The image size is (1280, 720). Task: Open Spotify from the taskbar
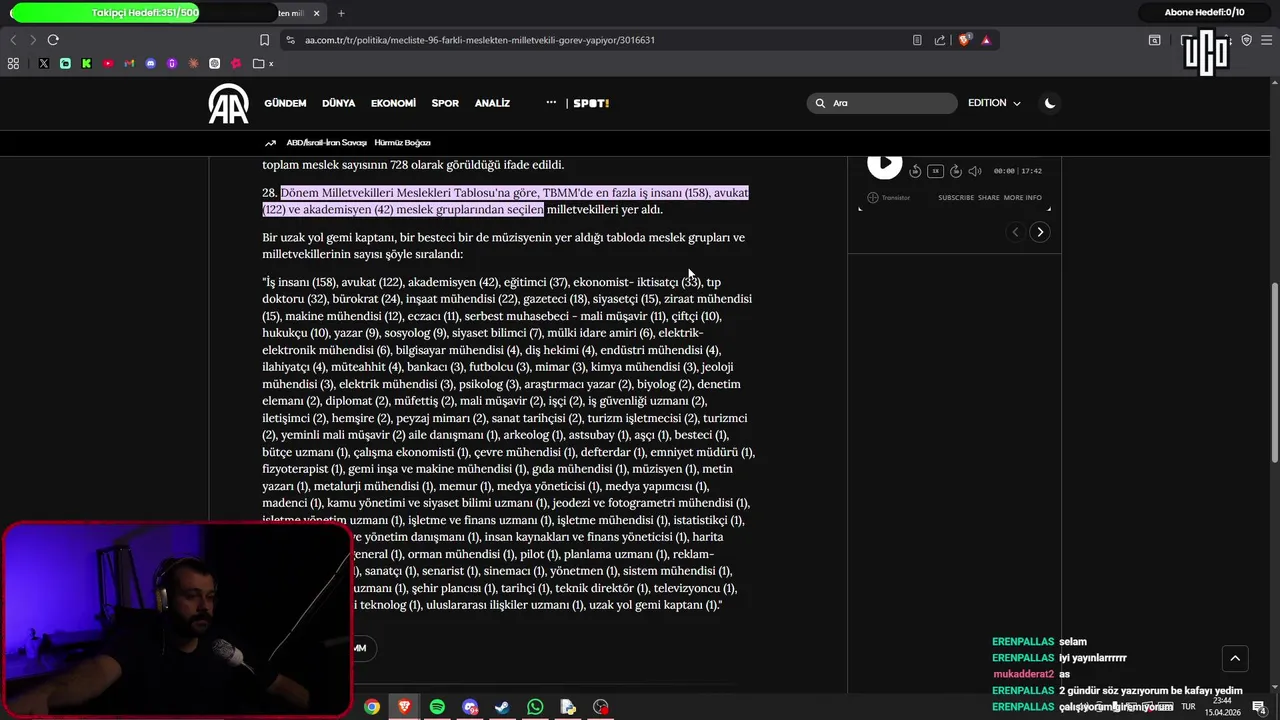coord(437,707)
